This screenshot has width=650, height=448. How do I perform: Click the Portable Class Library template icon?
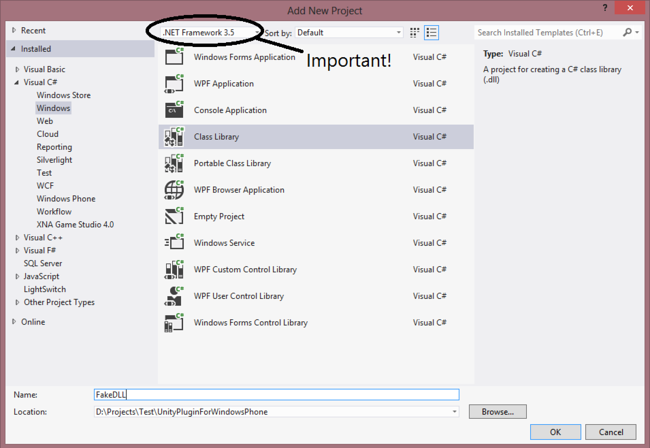tap(174, 163)
